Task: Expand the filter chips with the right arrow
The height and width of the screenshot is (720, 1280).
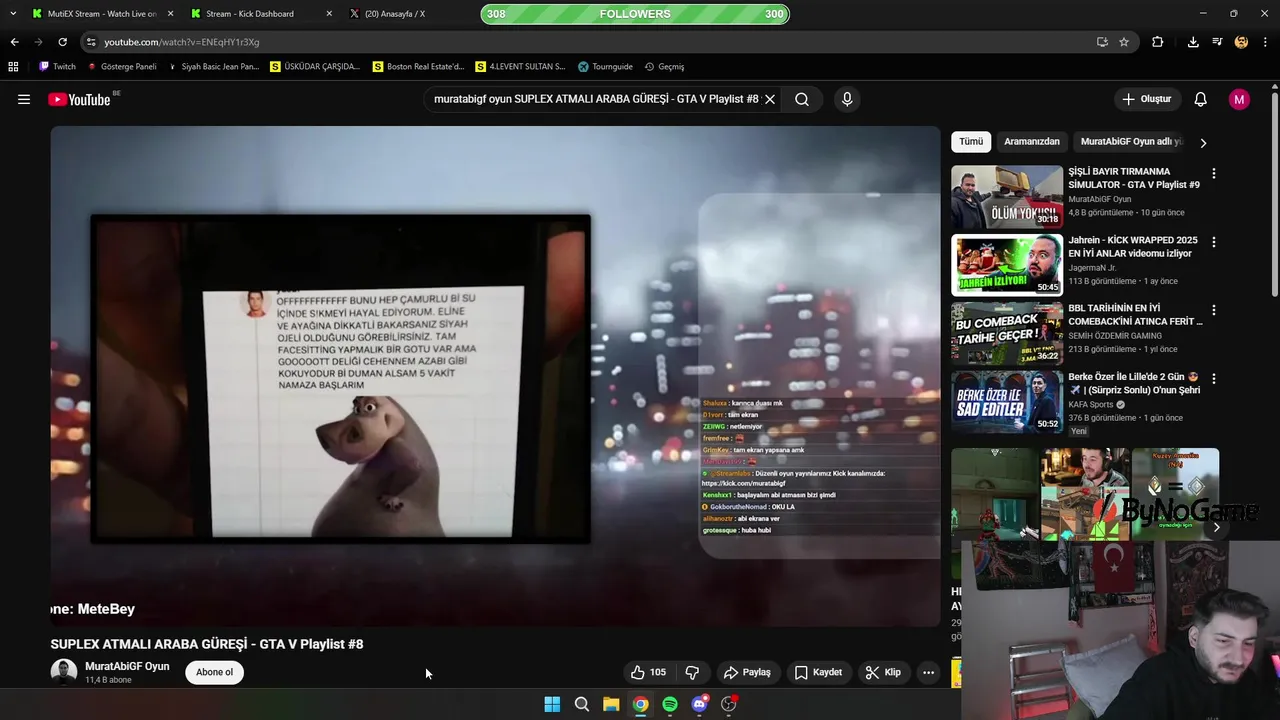Action: coord(1203,142)
